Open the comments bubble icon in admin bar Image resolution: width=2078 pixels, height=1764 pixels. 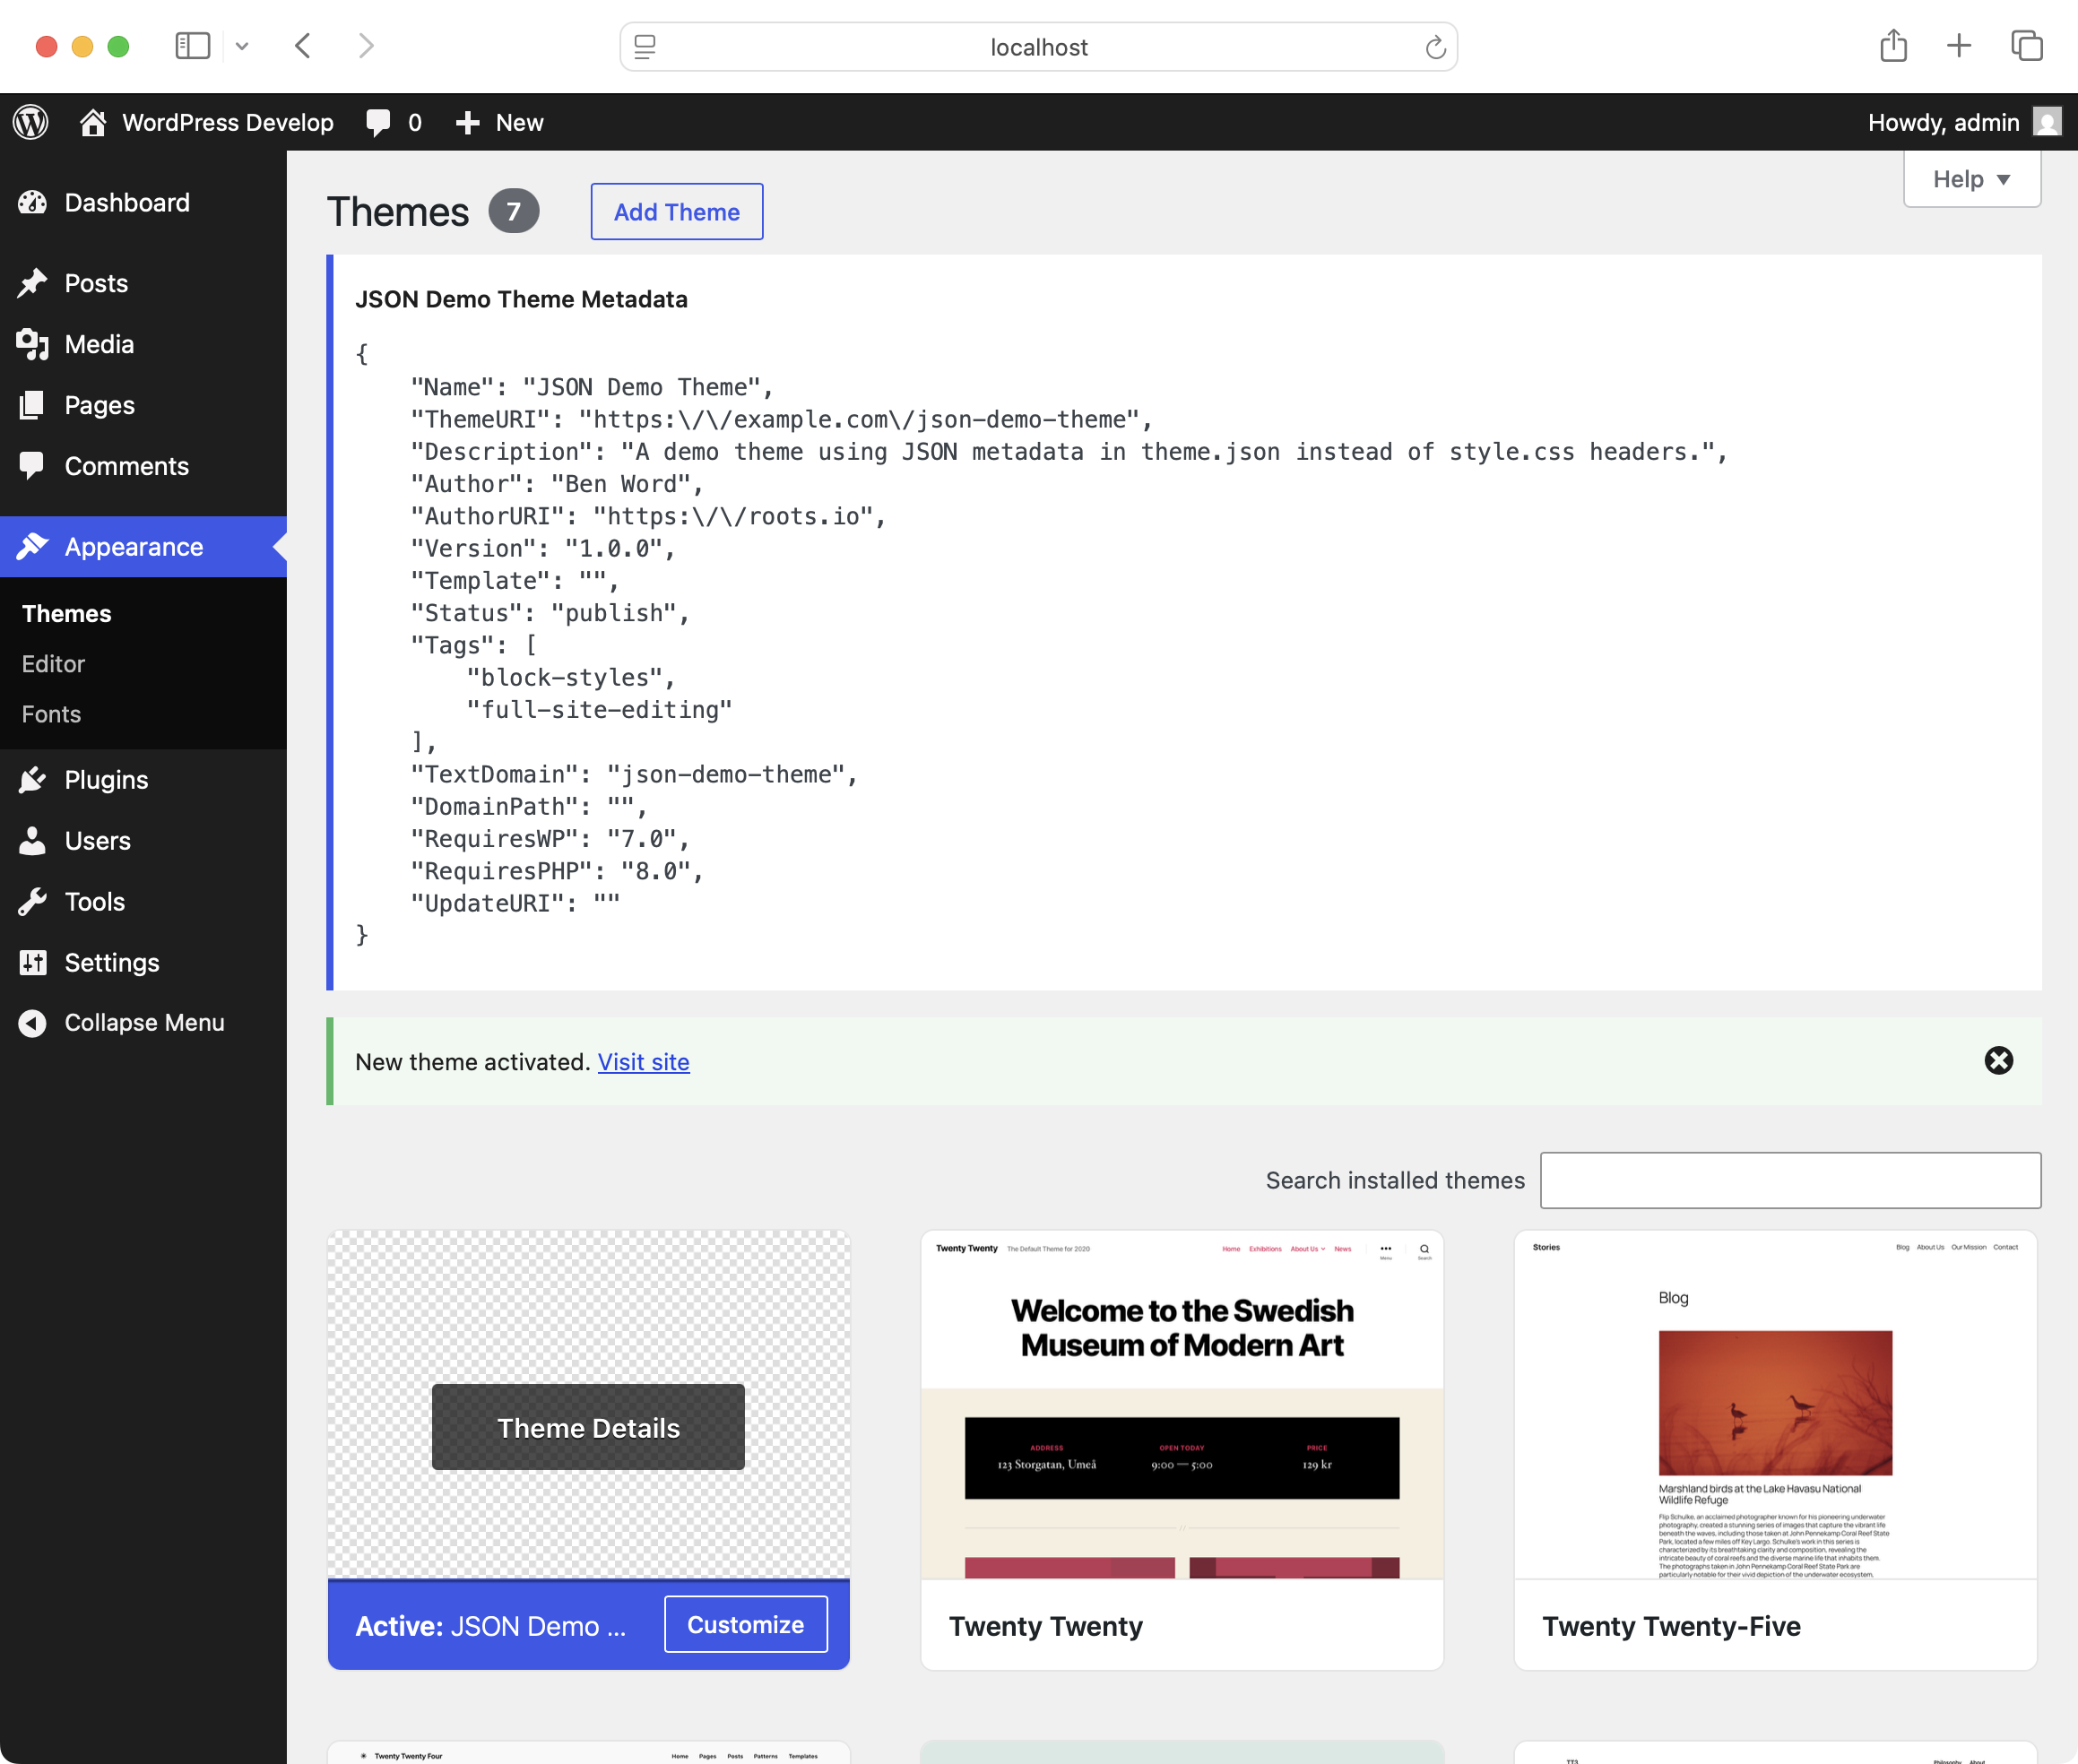coord(379,122)
